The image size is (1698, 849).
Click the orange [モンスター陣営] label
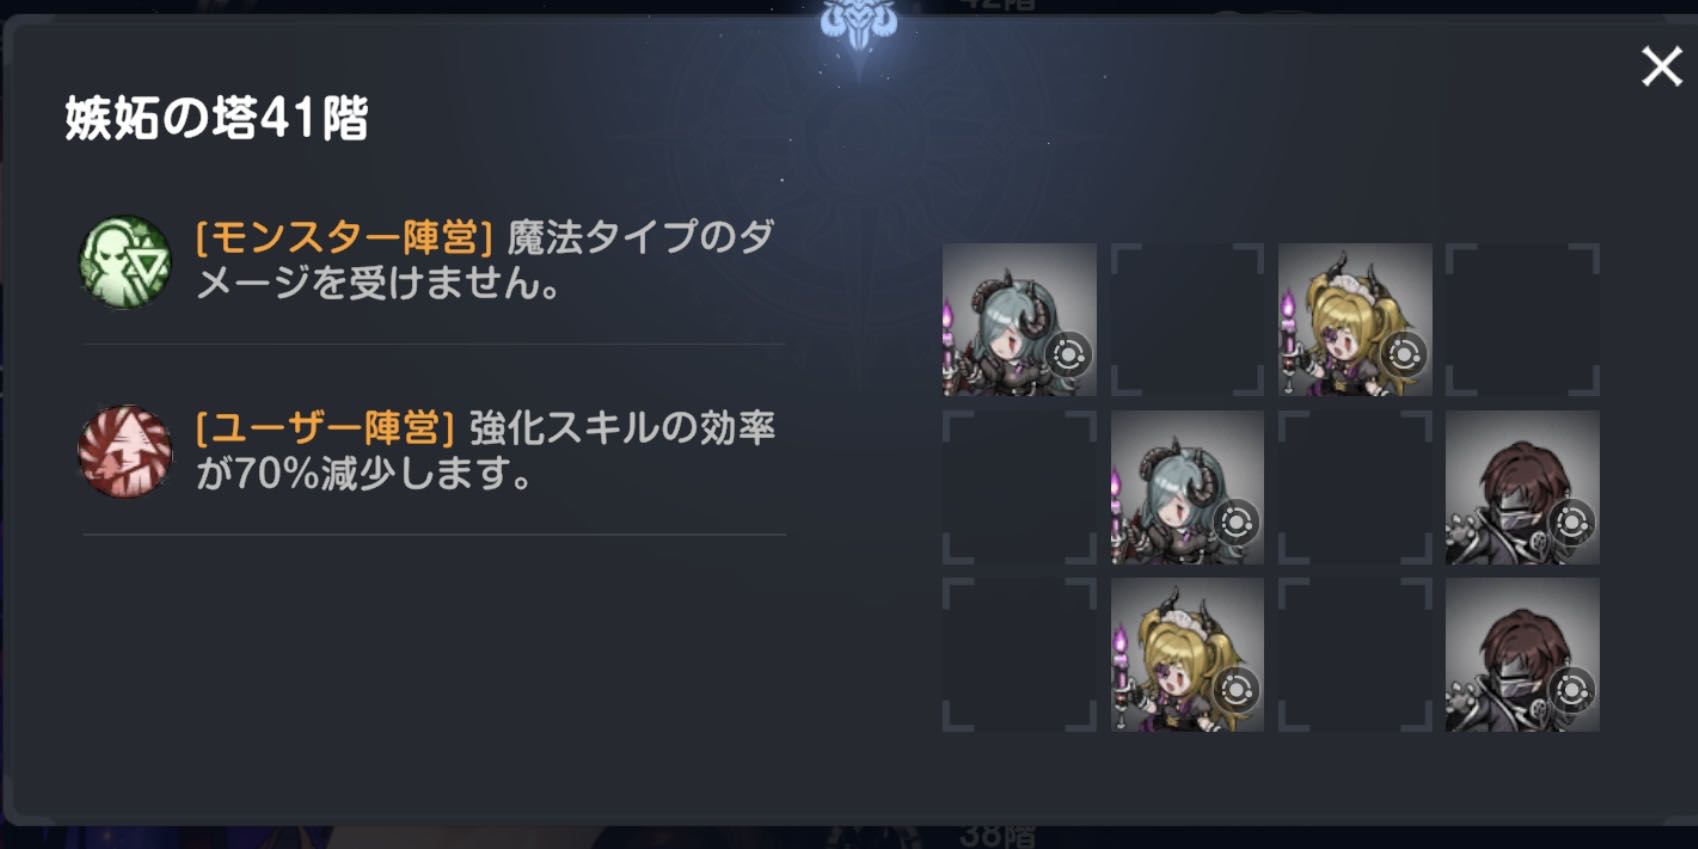click(344, 238)
